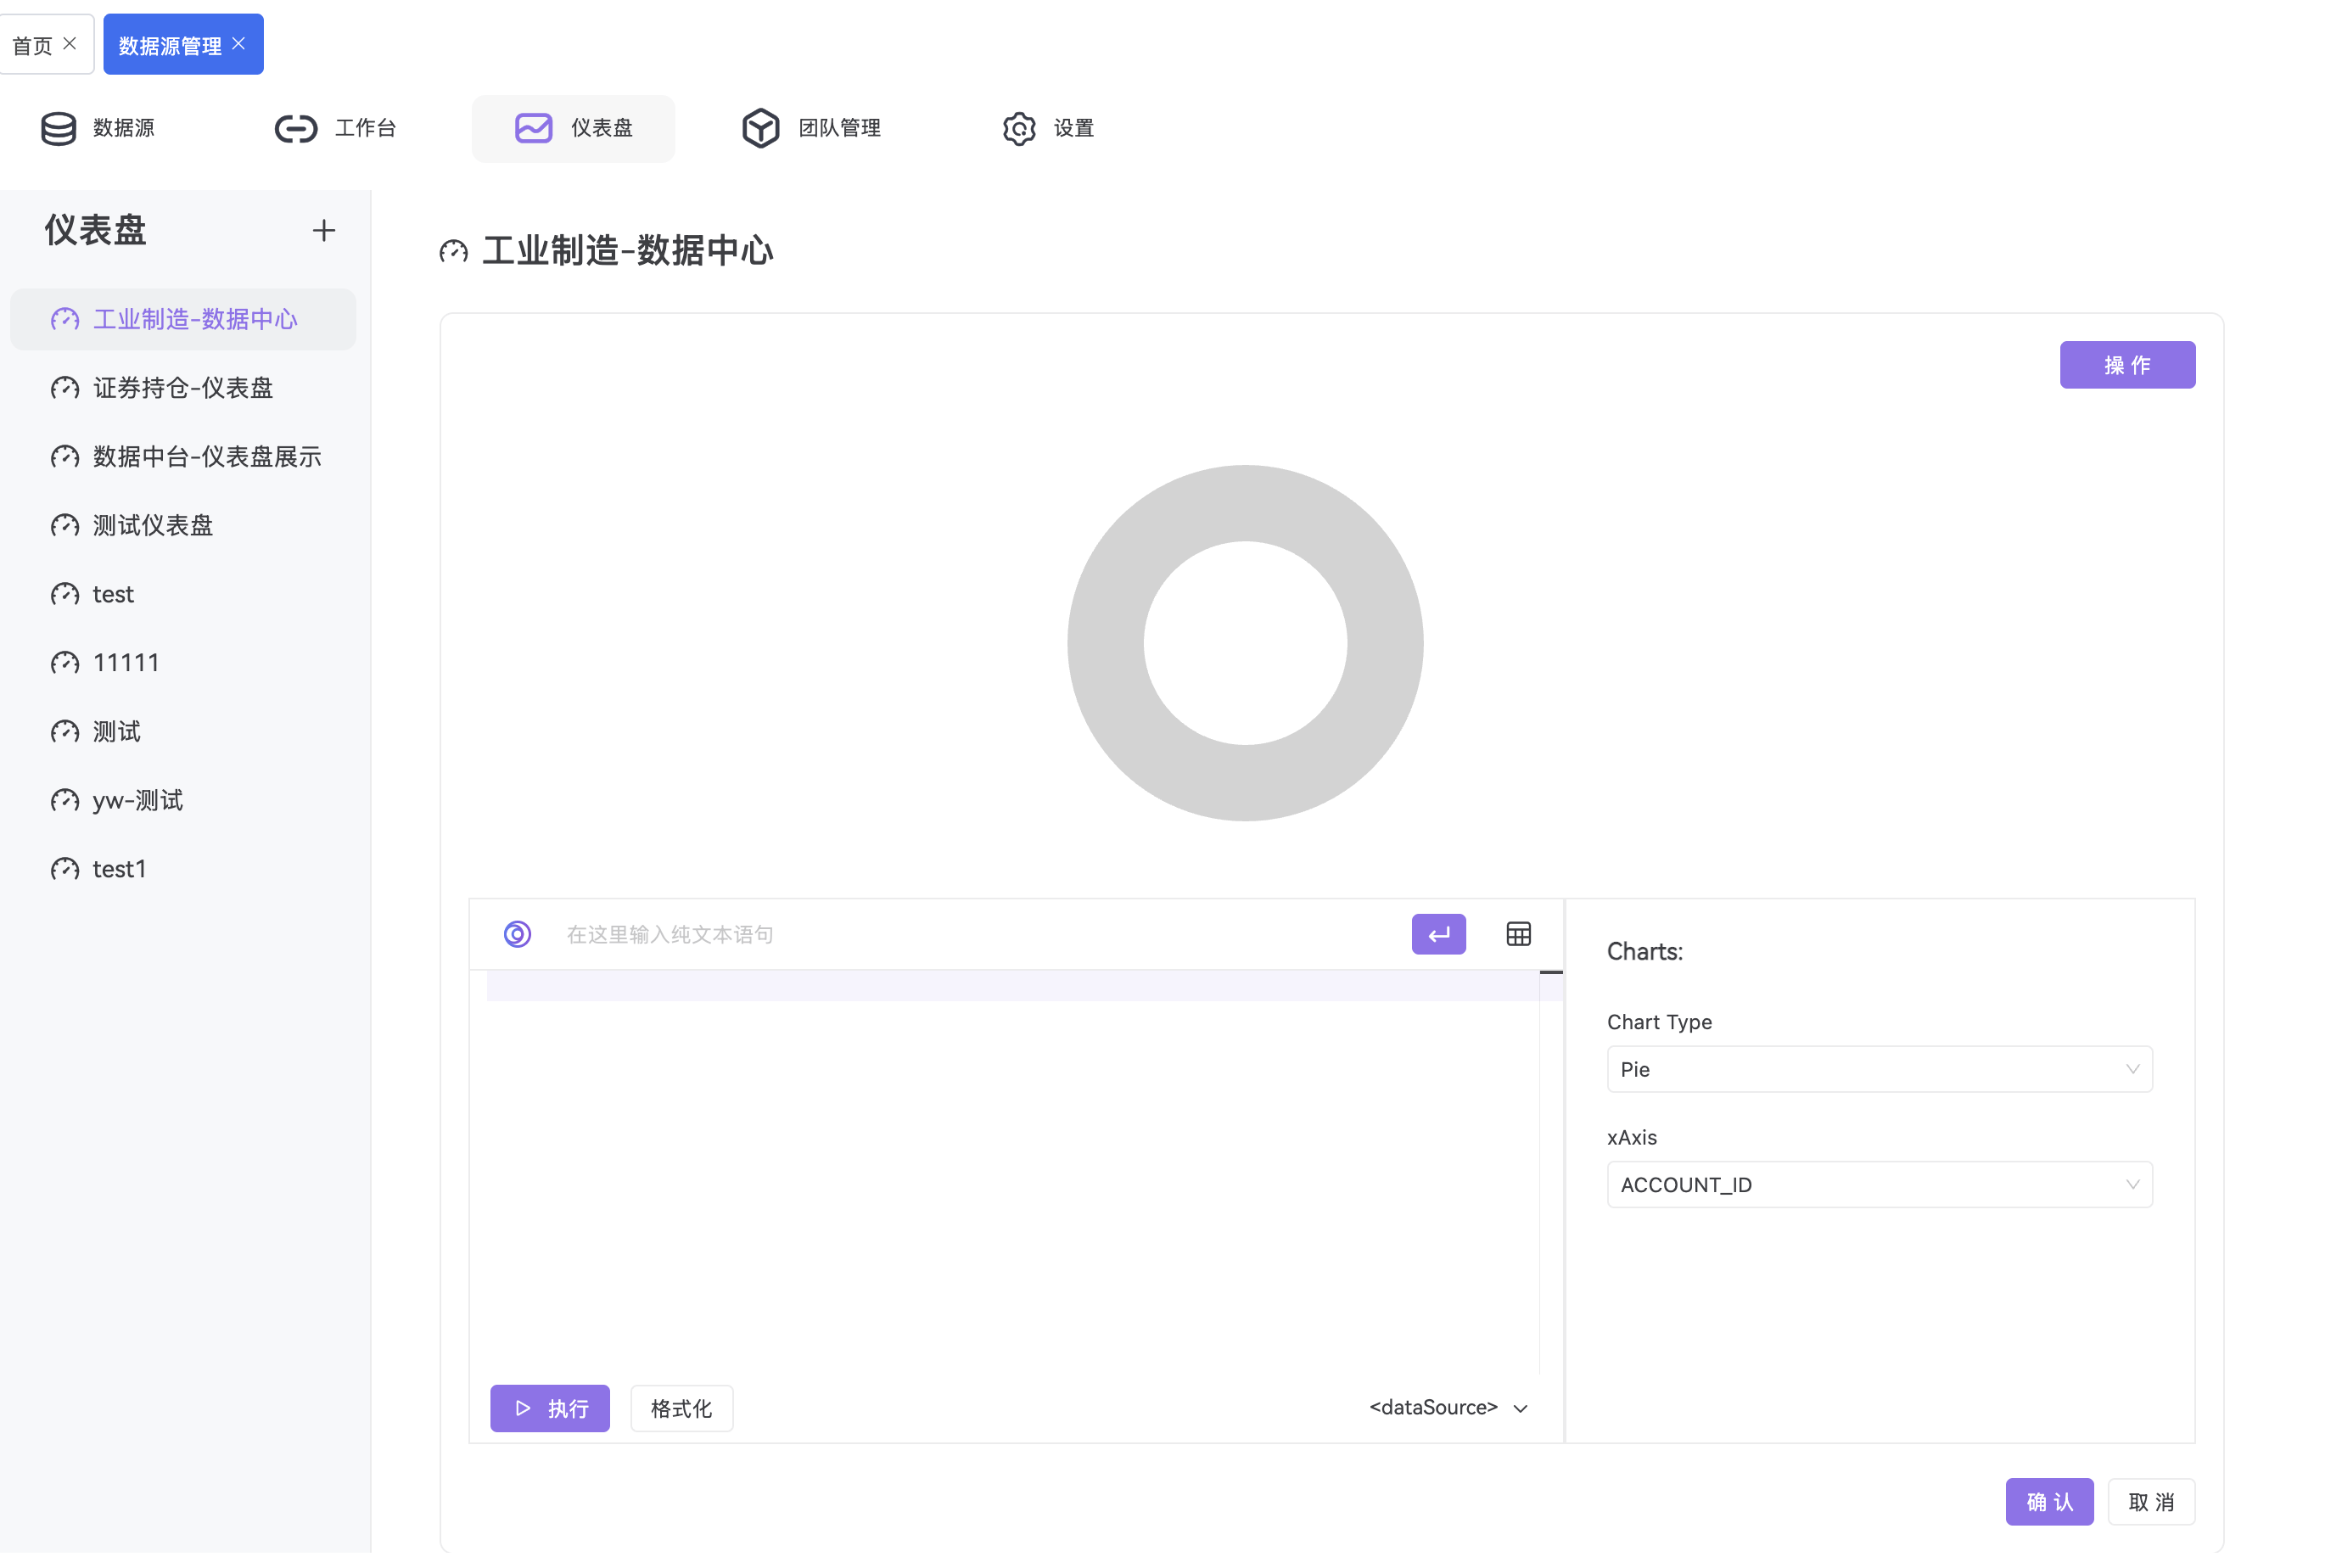Close the 数据源管理 tab
This screenshot has height=1568, width=2342.
[x=238, y=44]
